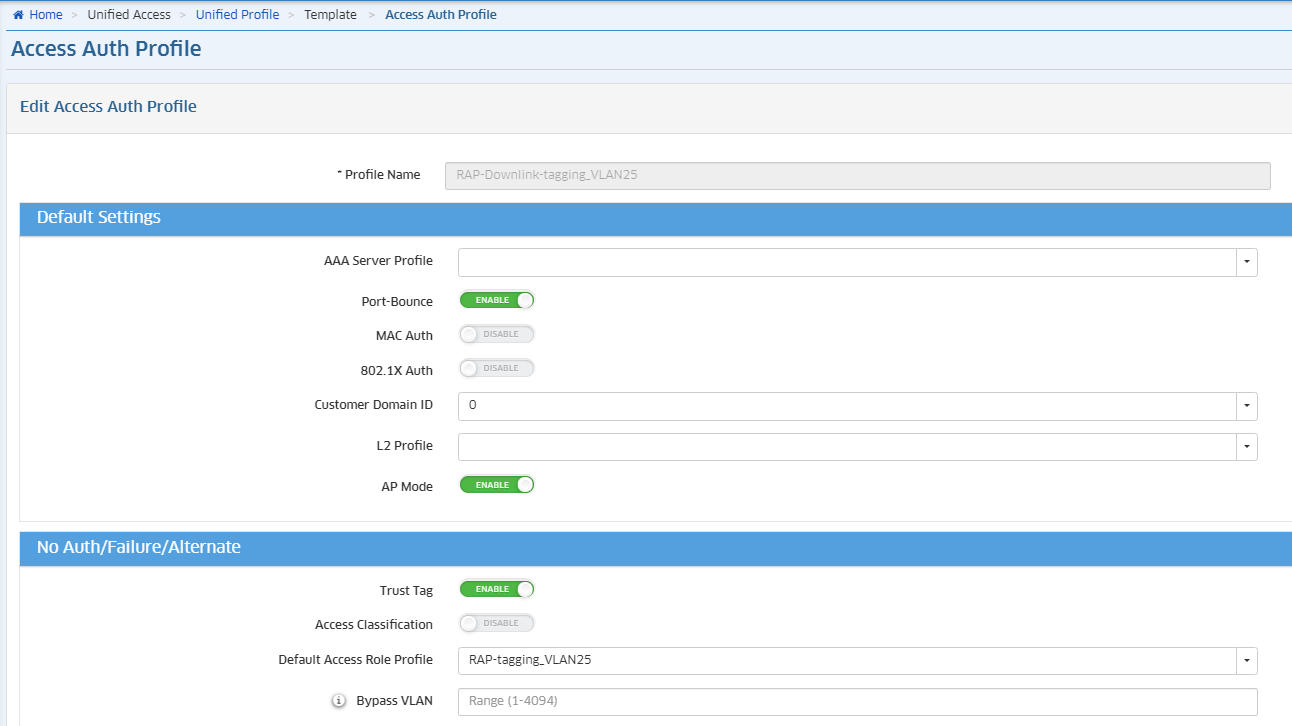Image resolution: width=1292 pixels, height=726 pixels.
Task: Click the Default Settings section header
Action: [98, 218]
